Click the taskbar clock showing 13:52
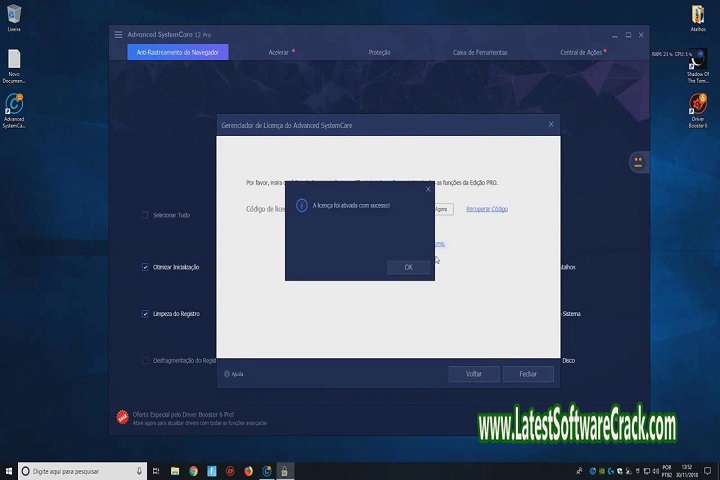The image size is (720, 480). (686, 471)
